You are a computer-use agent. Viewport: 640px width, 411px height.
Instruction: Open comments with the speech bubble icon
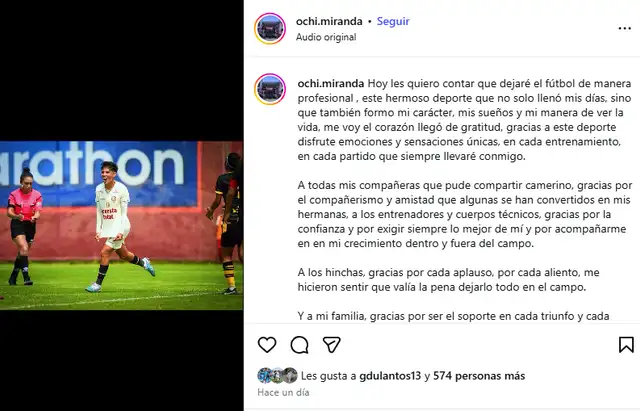299,345
